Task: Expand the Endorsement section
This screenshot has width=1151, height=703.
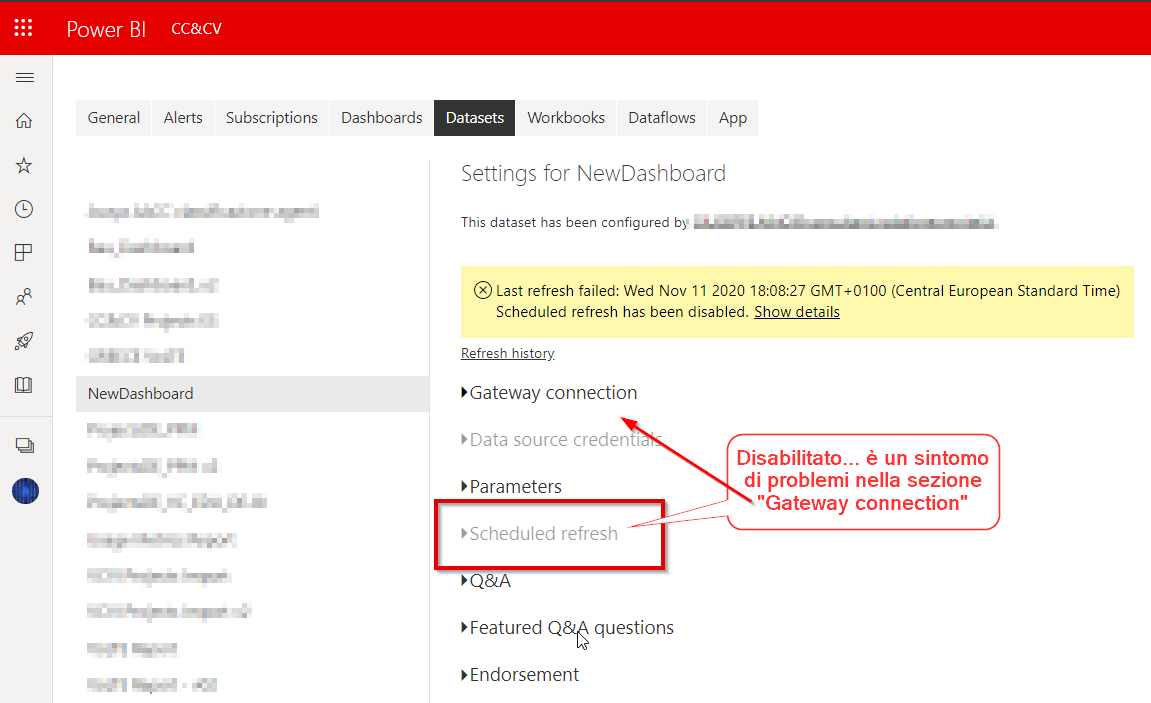Action: pyautogui.click(x=523, y=674)
